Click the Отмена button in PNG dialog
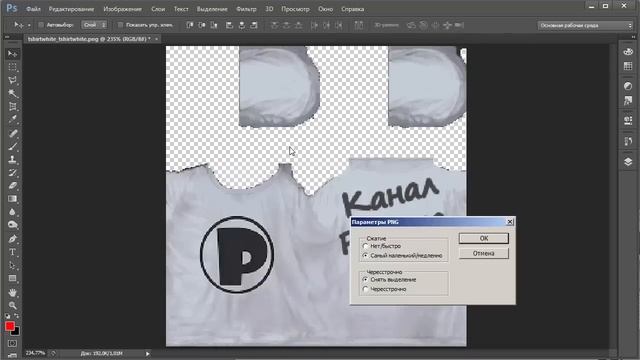Screen dimensions: 640x360 [x=484, y=253]
